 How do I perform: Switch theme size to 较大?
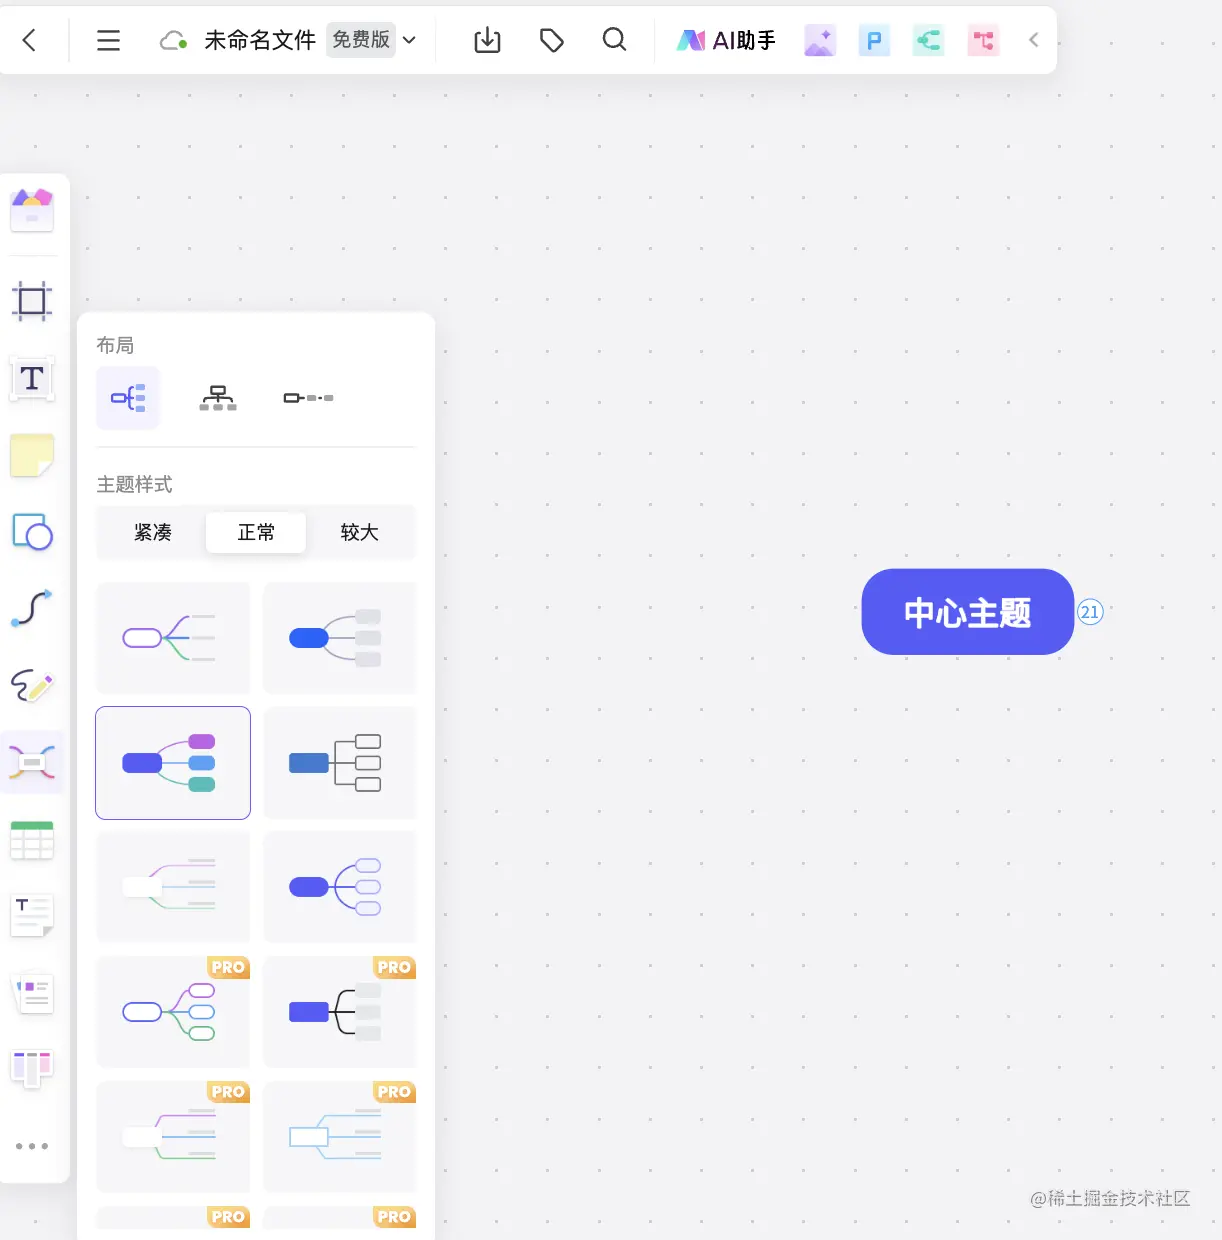tap(359, 533)
